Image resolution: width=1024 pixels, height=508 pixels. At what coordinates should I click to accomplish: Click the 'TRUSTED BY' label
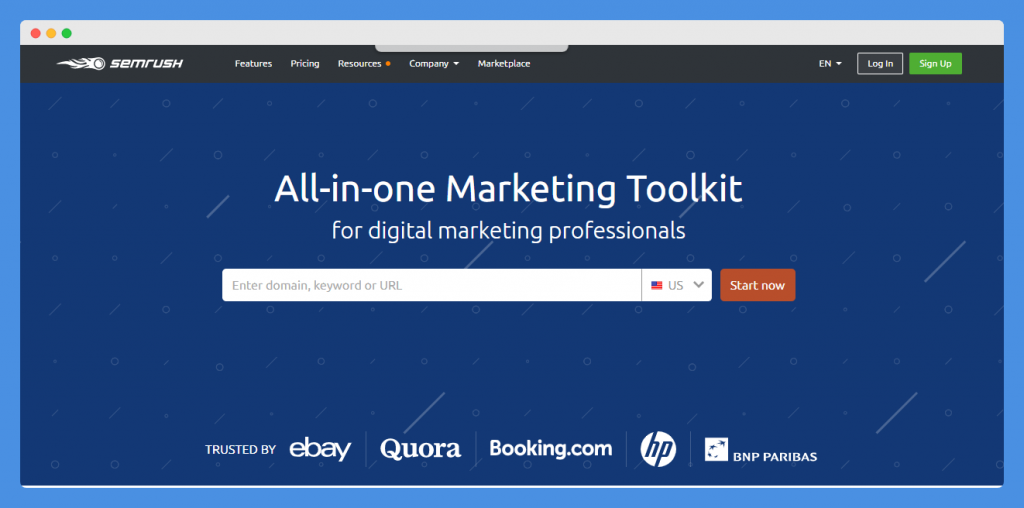(240, 449)
